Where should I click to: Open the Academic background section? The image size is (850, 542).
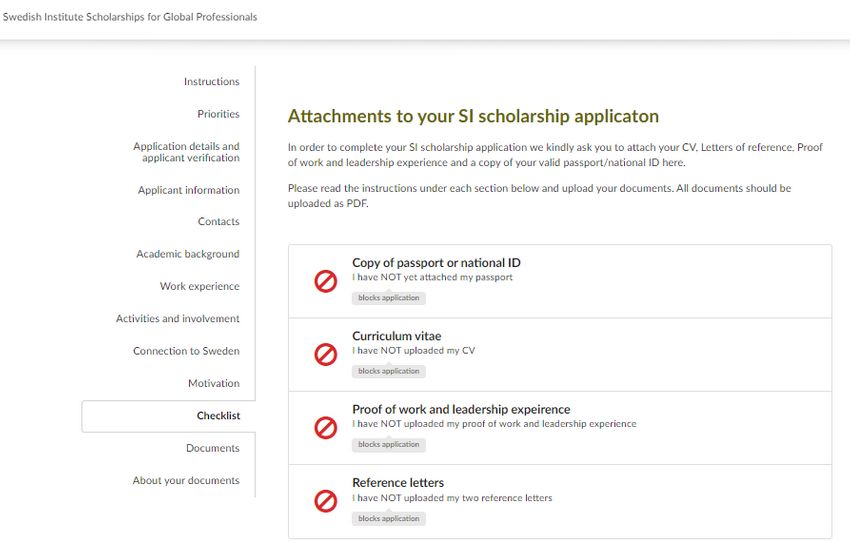pyautogui.click(x=188, y=254)
